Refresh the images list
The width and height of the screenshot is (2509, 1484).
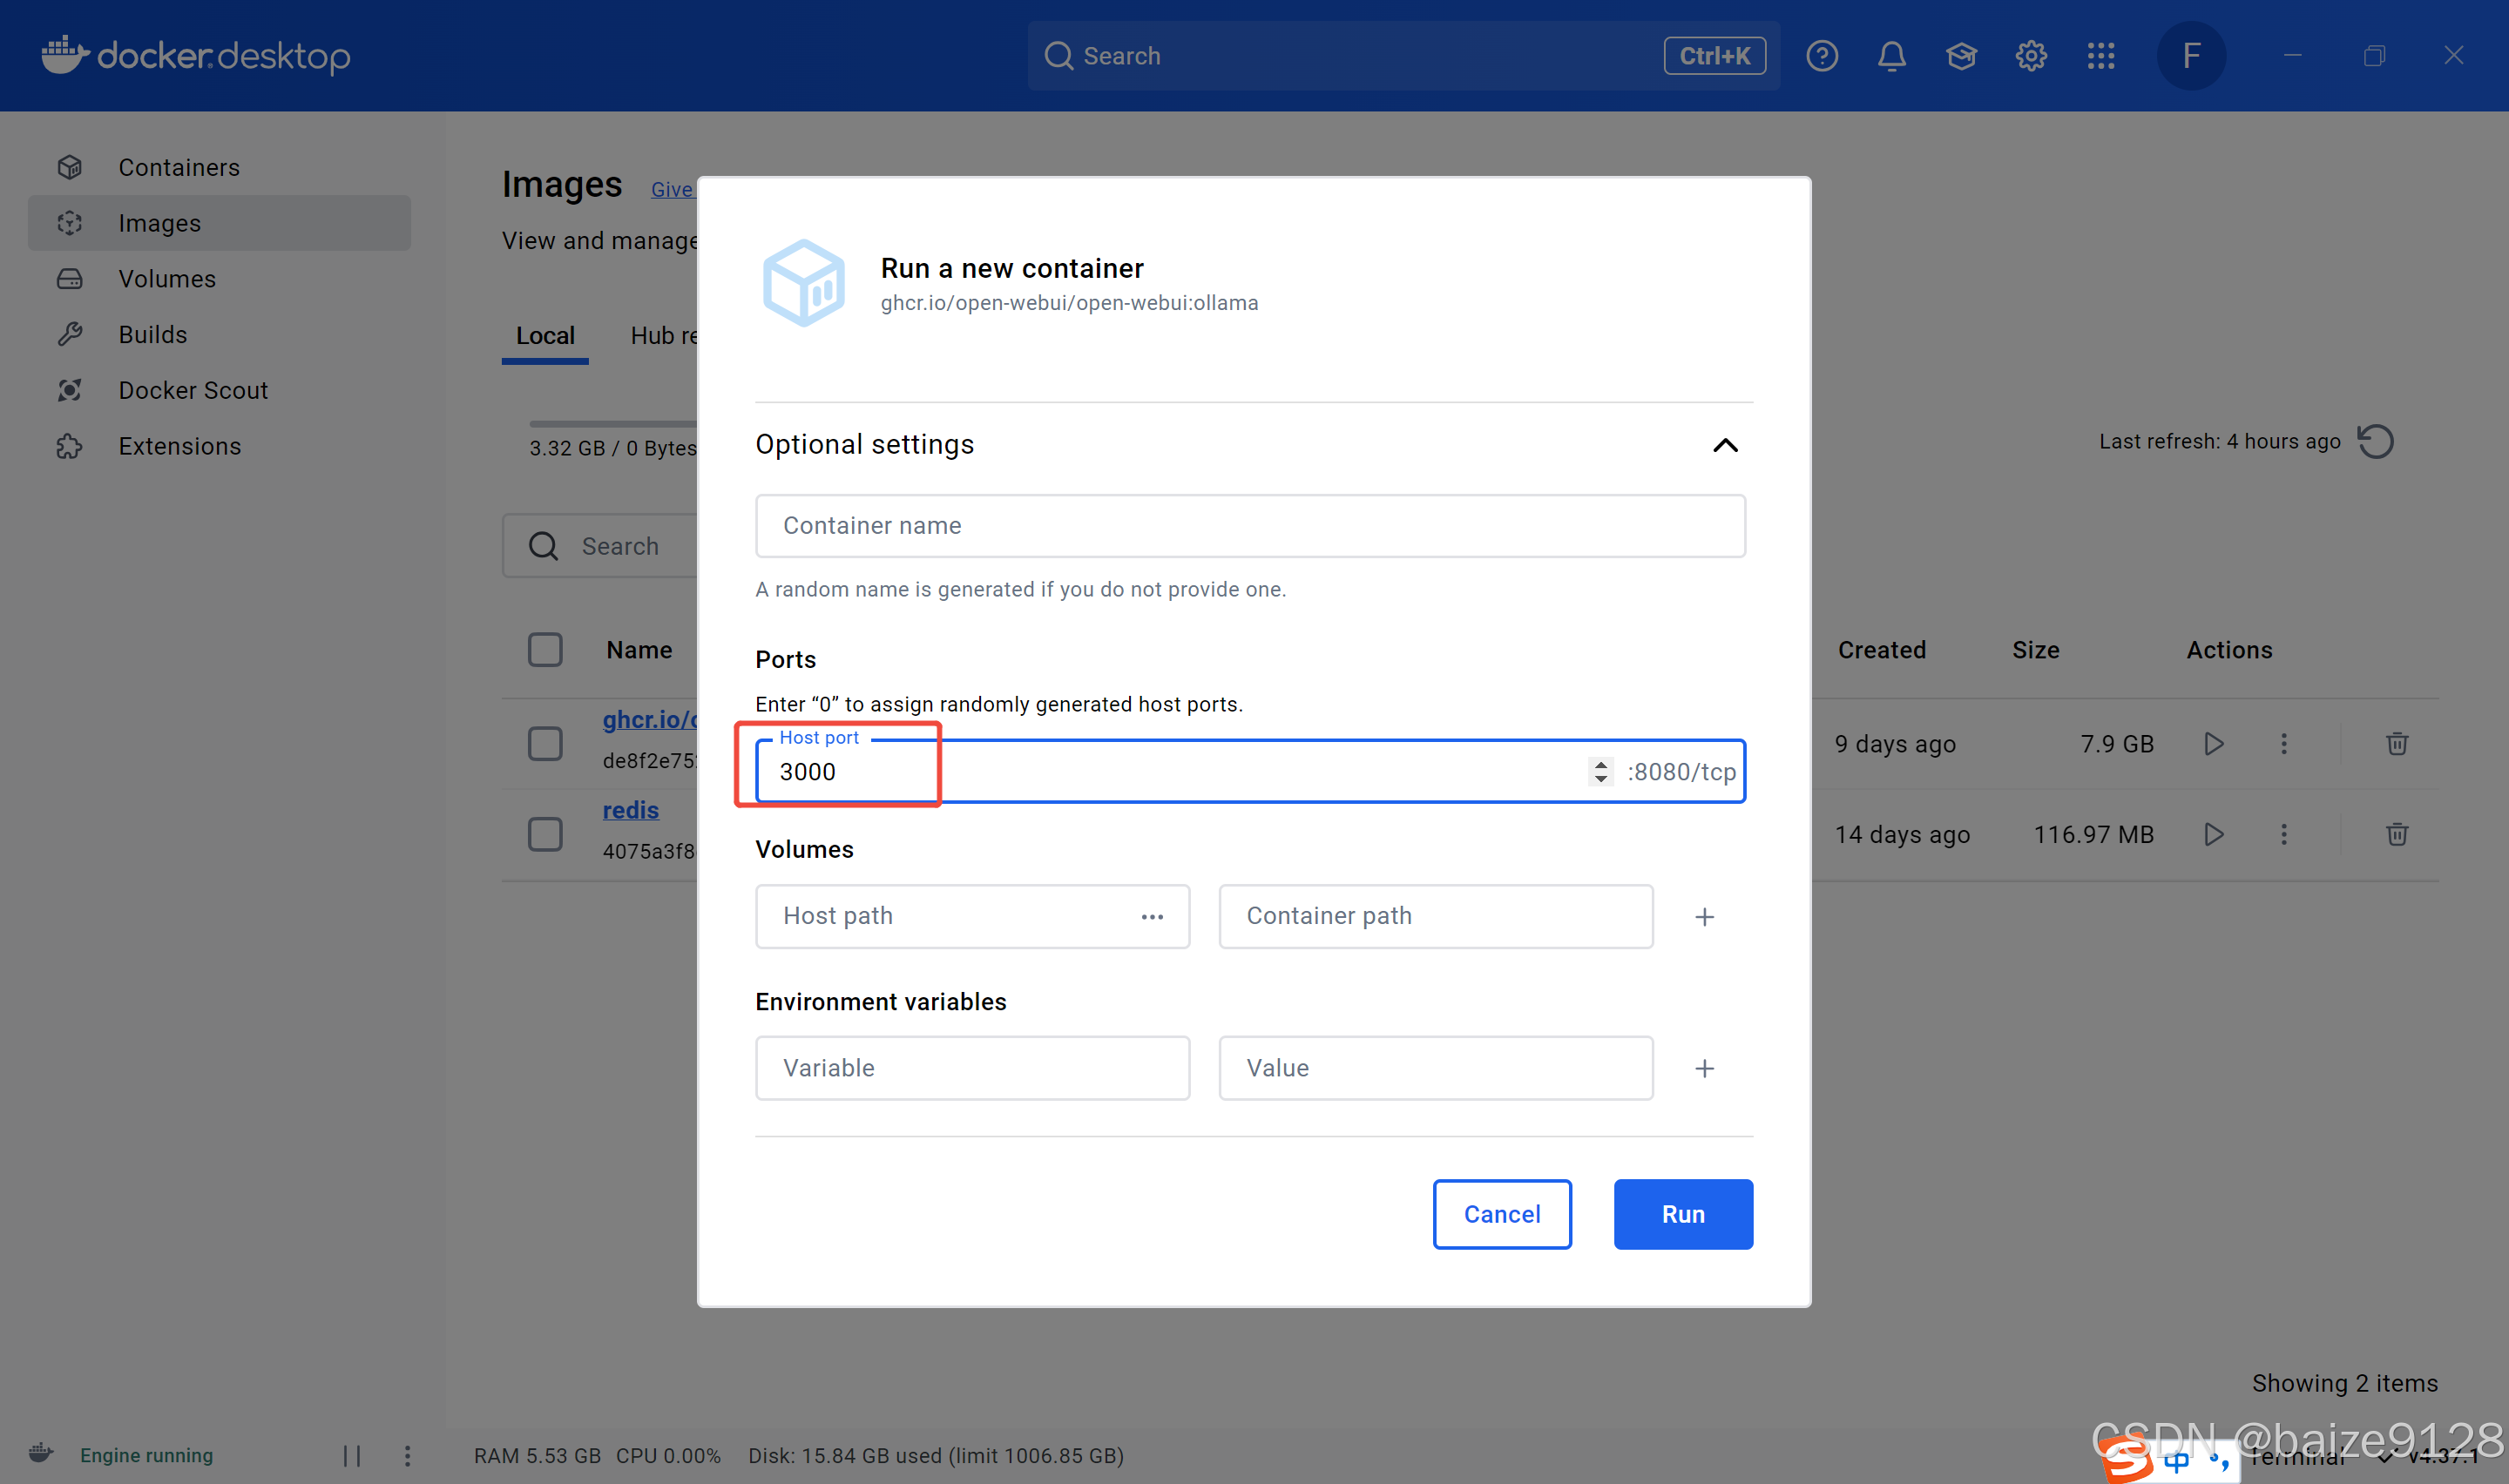(2375, 441)
